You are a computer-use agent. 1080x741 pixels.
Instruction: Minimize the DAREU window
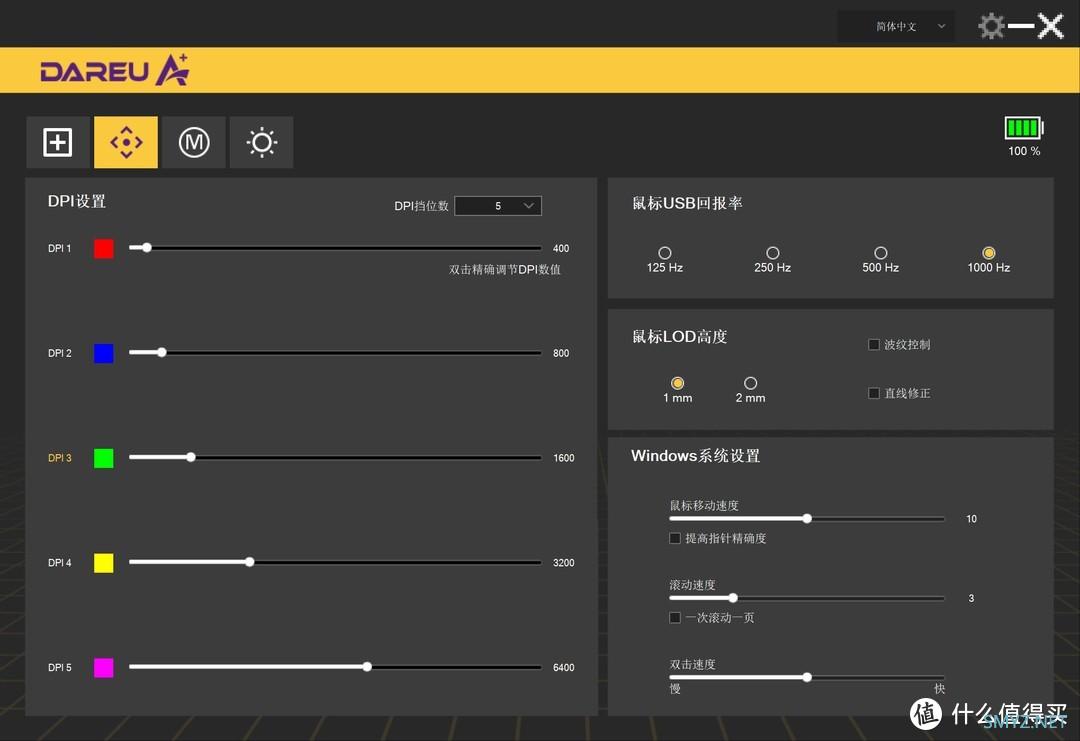click(1021, 26)
